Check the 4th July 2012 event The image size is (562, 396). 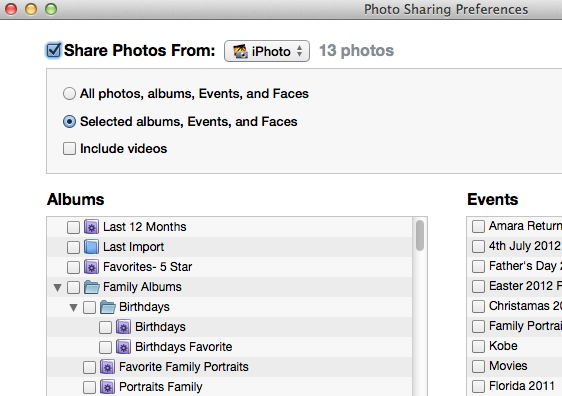(478, 247)
